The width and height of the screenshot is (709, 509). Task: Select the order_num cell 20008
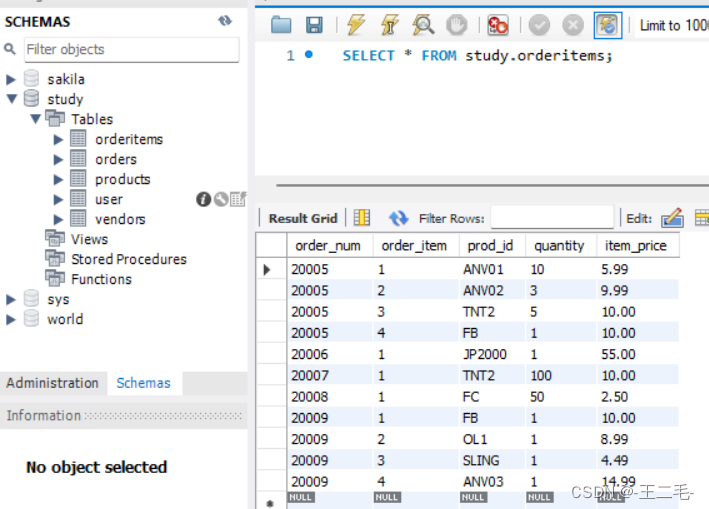click(x=330, y=397)
